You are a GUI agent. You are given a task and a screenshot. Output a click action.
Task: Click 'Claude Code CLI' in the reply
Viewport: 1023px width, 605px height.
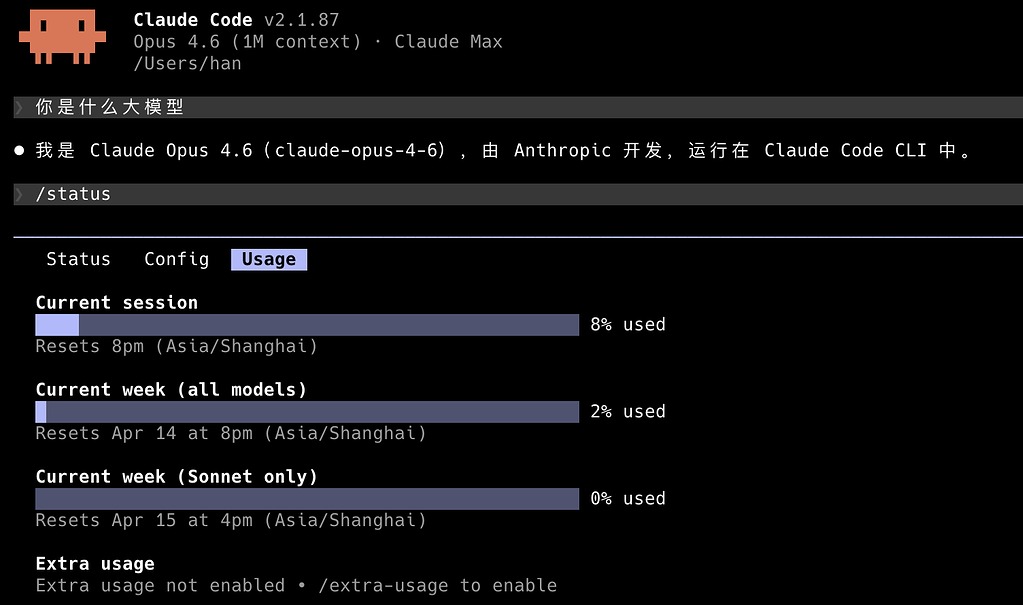point(846,151)
